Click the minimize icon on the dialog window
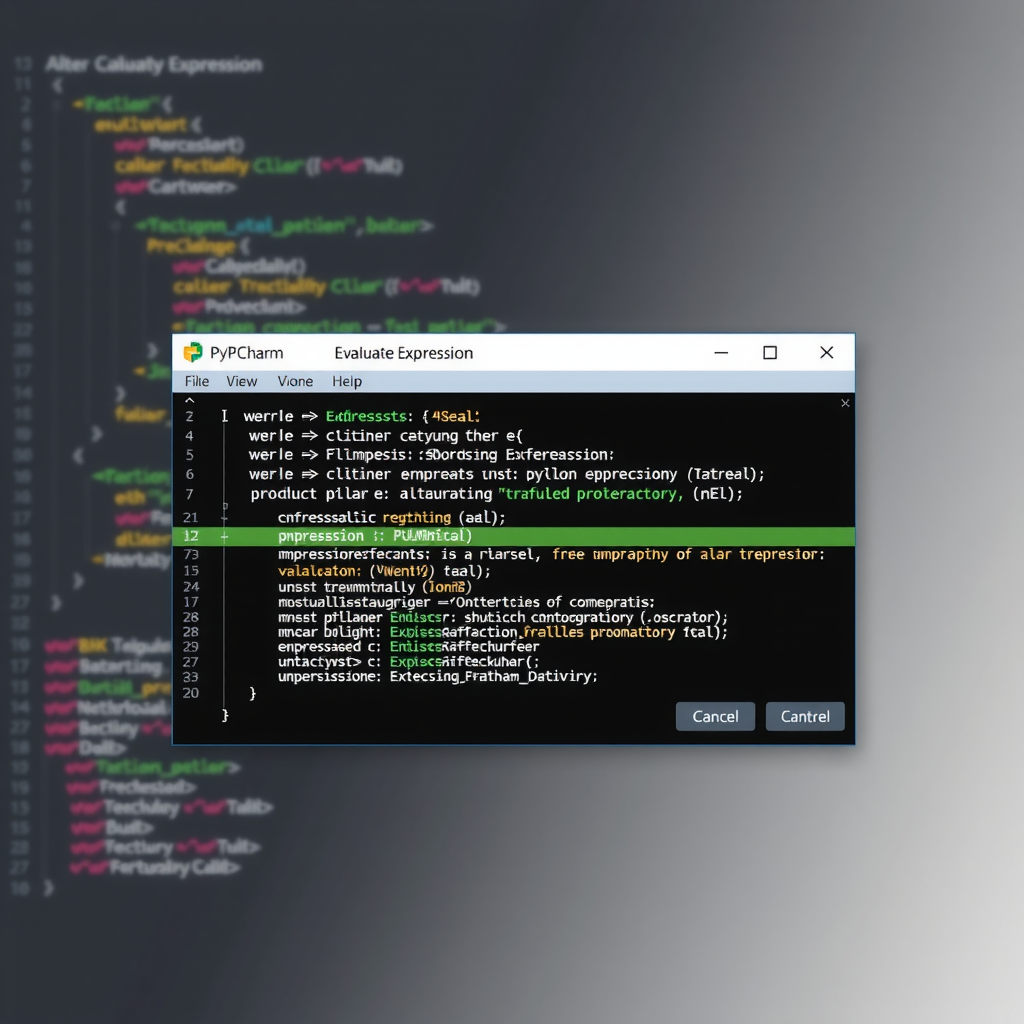 pyautogui.click(x=720, y=353)
